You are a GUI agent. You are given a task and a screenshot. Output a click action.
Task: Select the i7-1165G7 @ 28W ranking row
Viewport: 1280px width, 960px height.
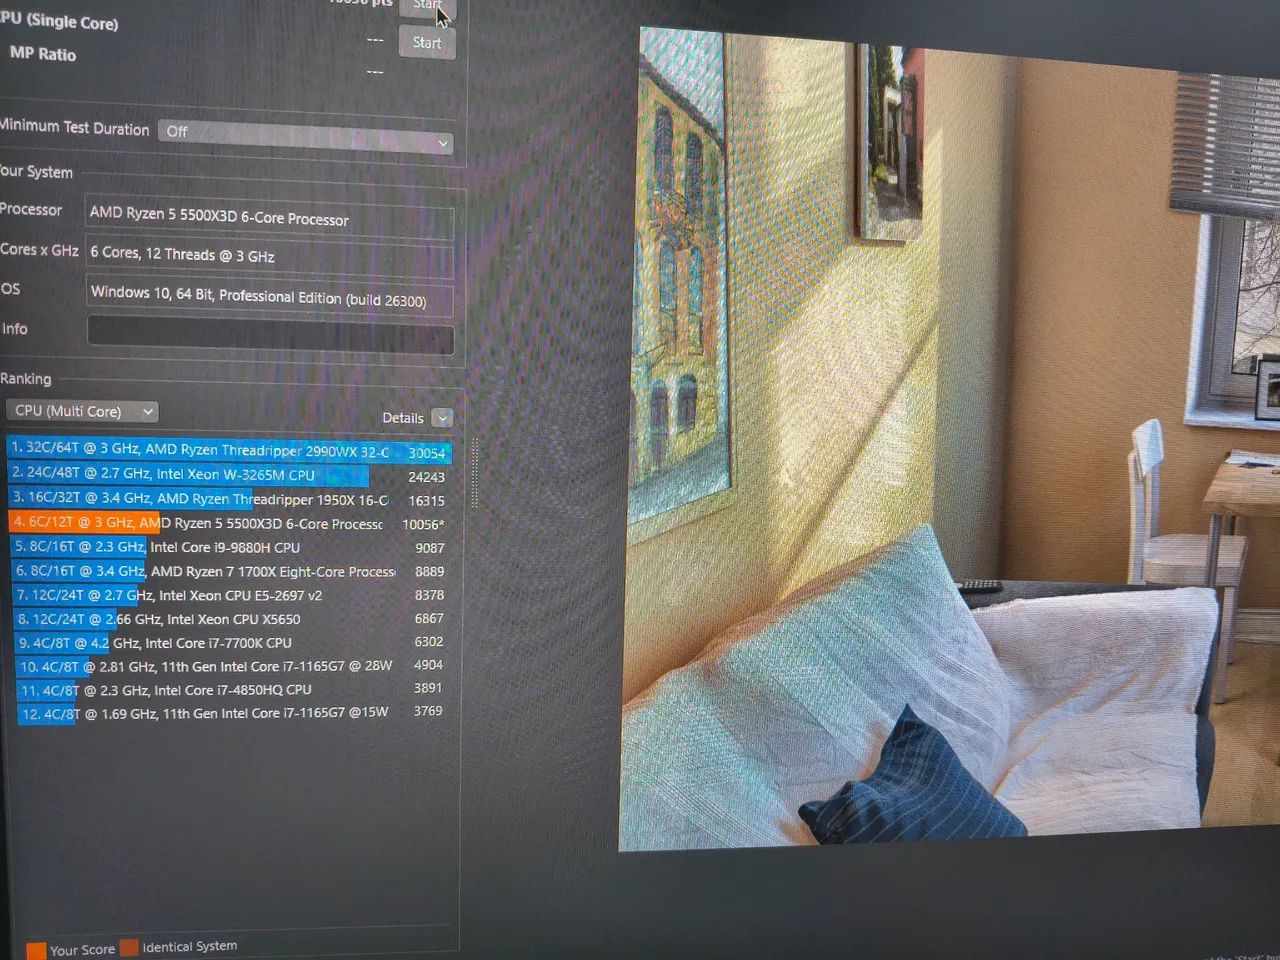[233, 666]
